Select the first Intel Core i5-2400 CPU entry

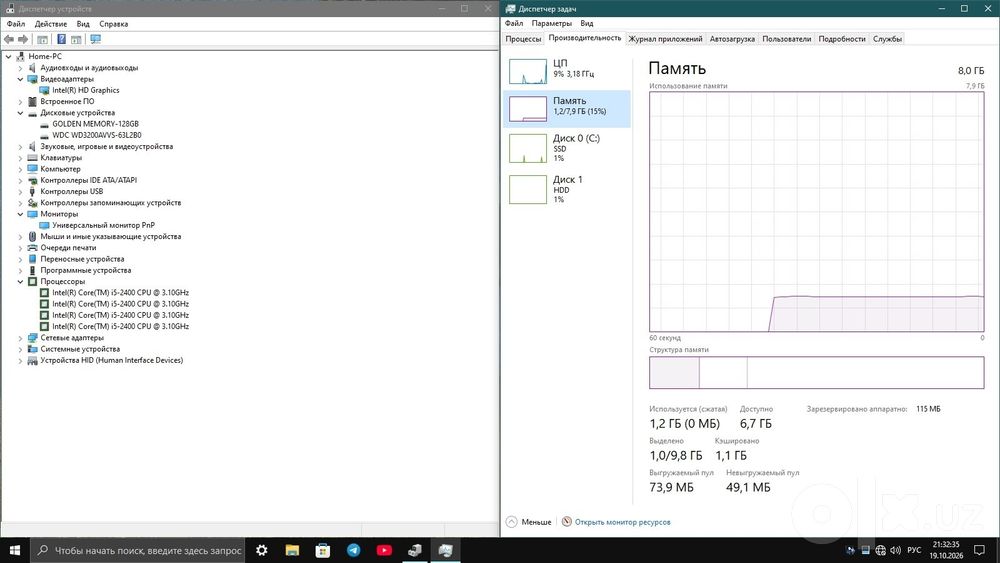point(121,293)
